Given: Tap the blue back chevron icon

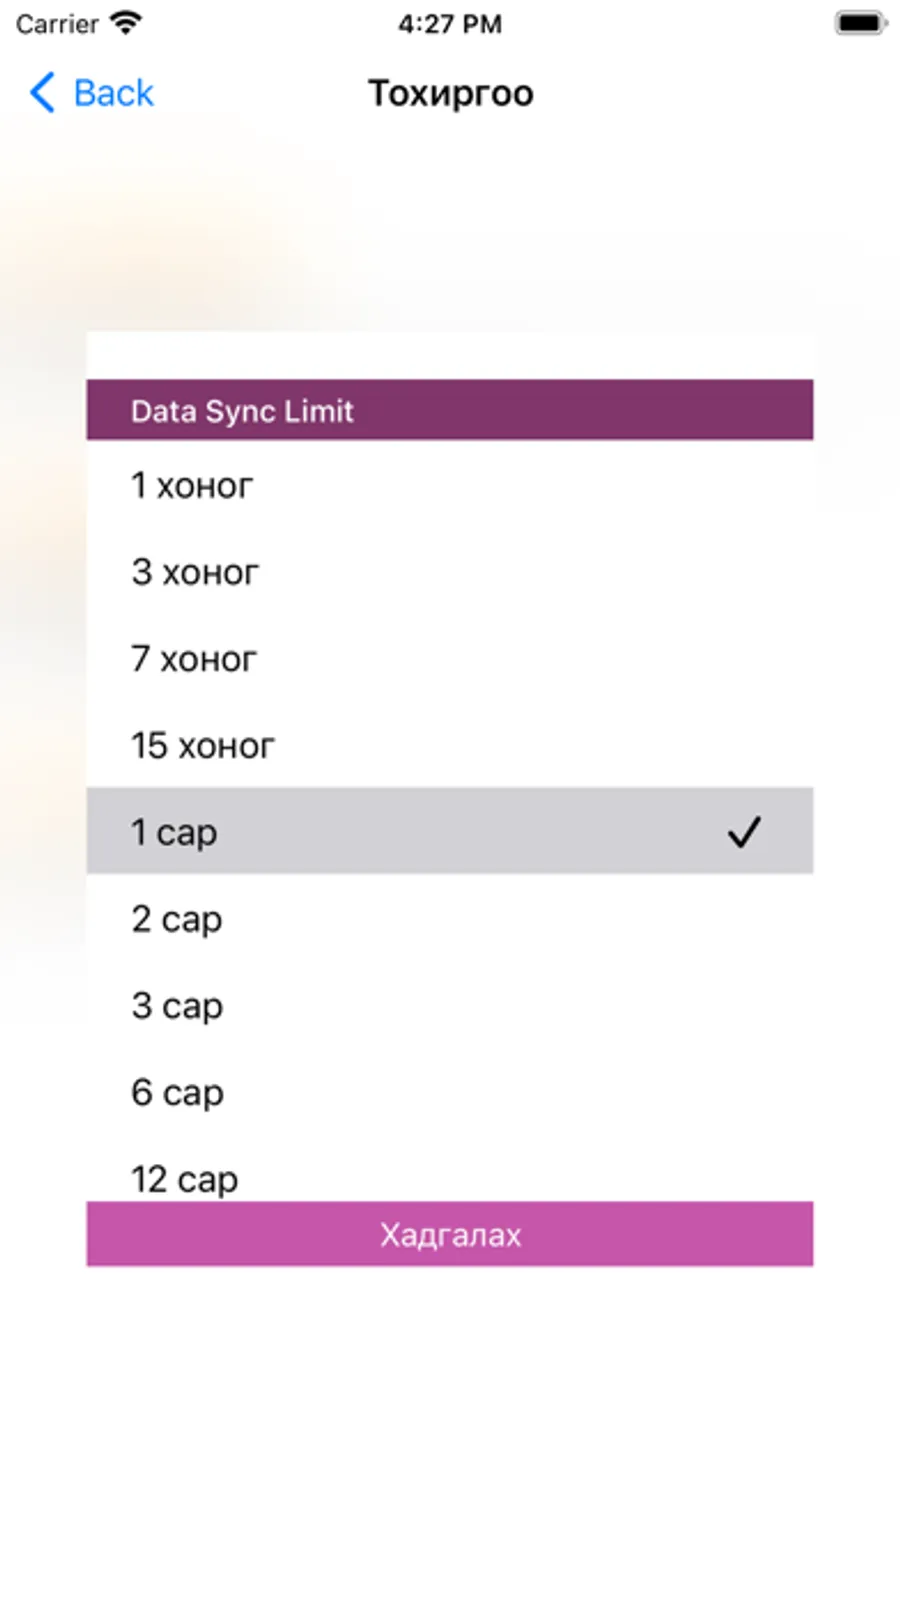Looking at the screenshot, I should pyautogui.click(x=42, y=93).
